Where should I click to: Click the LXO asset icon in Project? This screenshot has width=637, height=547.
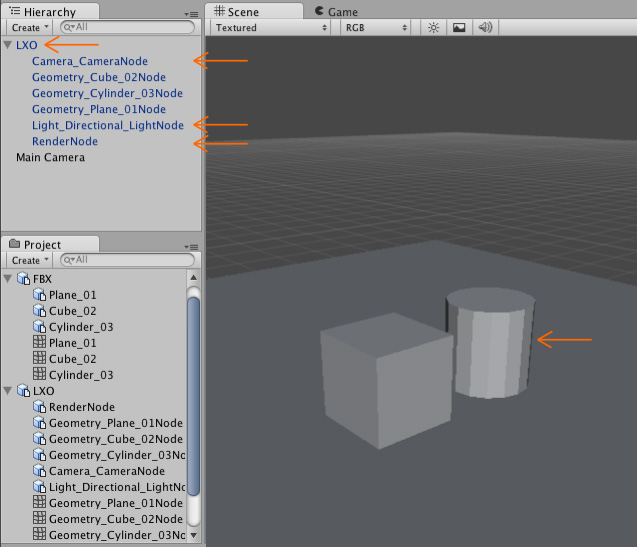pyautogui.click(x=24, y=391)
